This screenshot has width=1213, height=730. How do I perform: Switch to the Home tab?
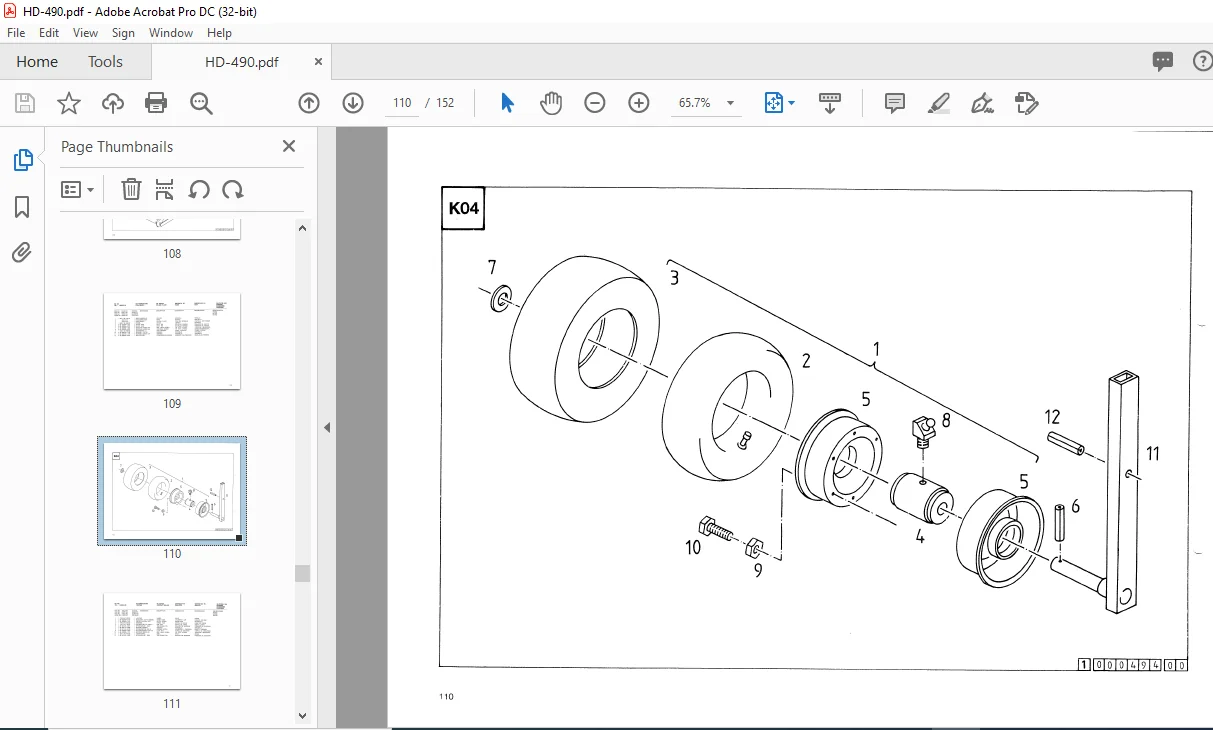point(37,62)
